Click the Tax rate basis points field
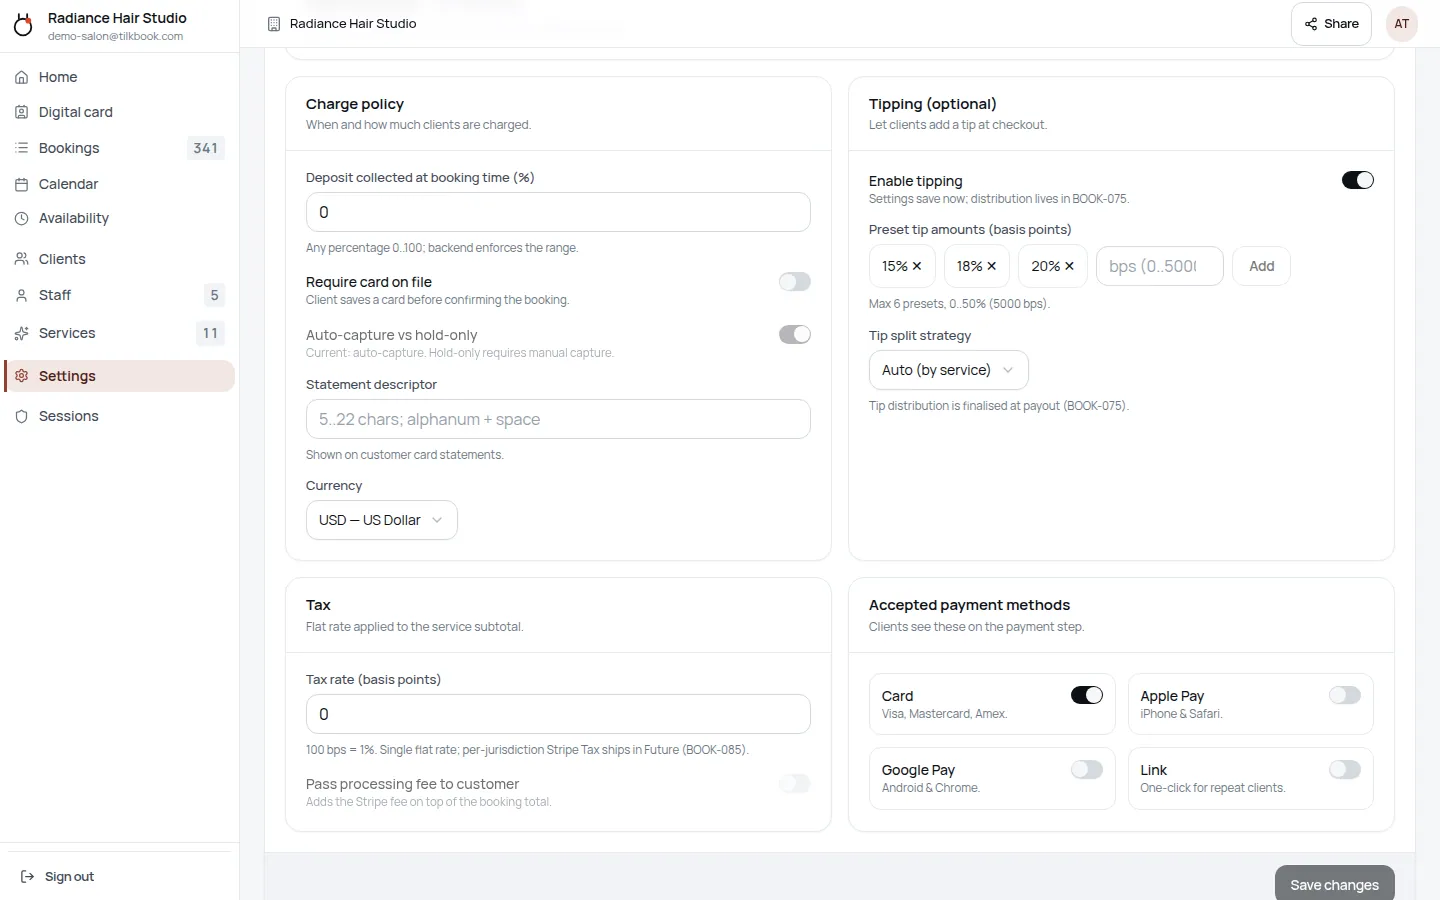 click(558, 714)
